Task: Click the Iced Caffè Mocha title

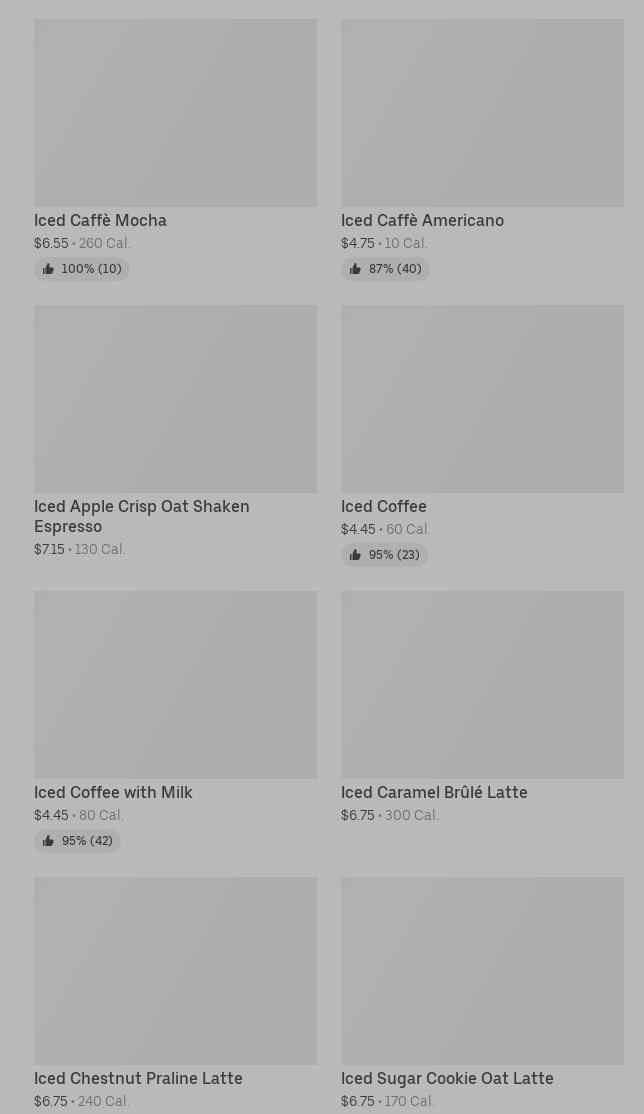Action: click(100, 220)
